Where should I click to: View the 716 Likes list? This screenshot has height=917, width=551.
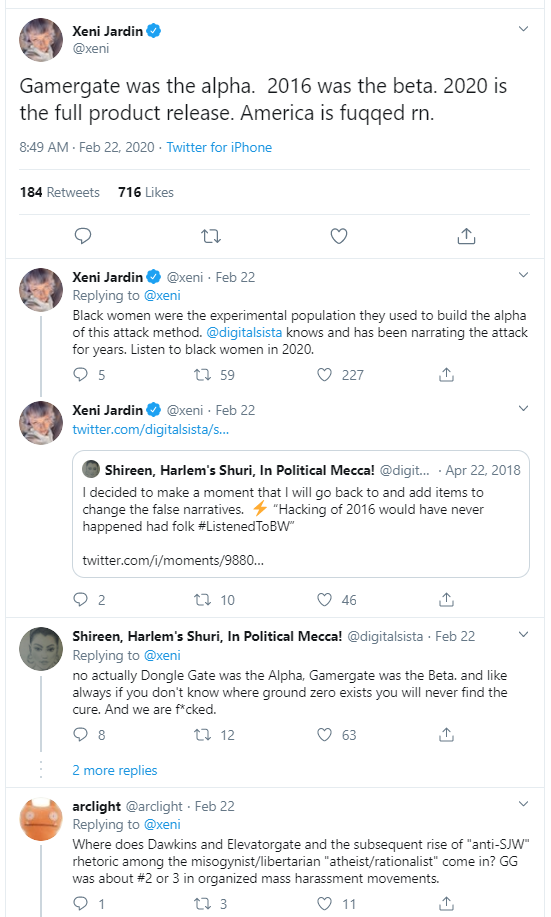coord(146,192)
